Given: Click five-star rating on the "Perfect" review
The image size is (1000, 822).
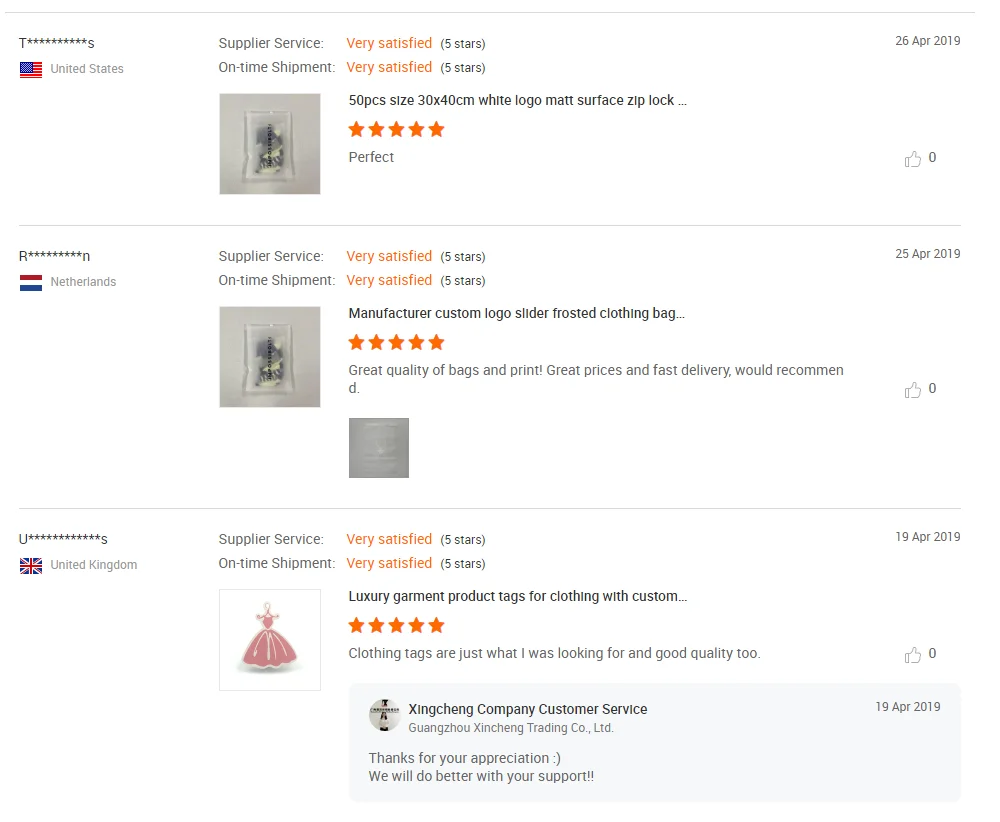Looking at the screenshot, I should coord(396,130).
